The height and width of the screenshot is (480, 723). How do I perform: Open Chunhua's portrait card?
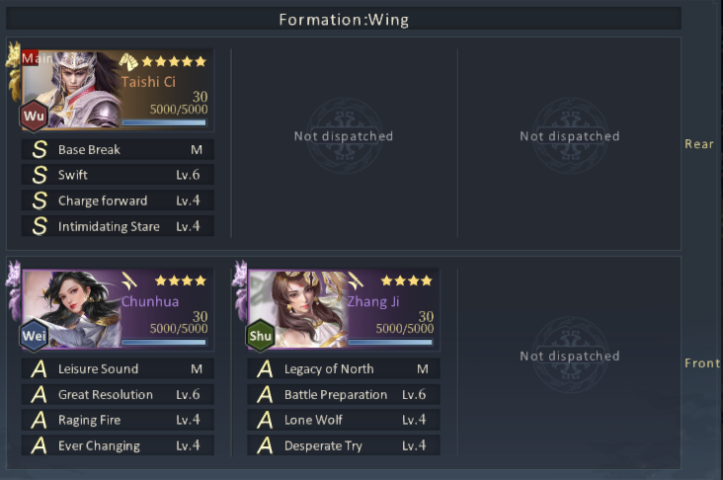click(118, 309)
